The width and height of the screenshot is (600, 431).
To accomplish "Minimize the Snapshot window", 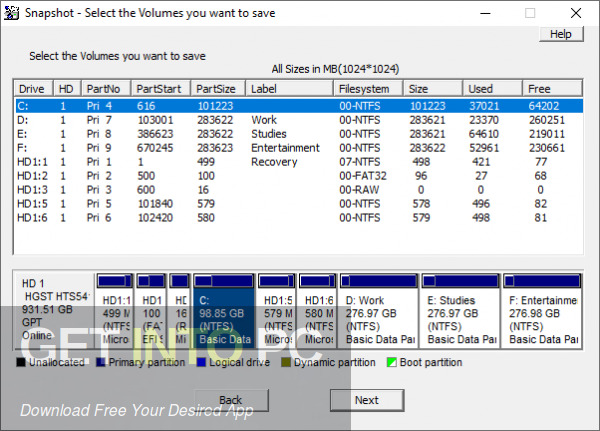I will point(485,13).
